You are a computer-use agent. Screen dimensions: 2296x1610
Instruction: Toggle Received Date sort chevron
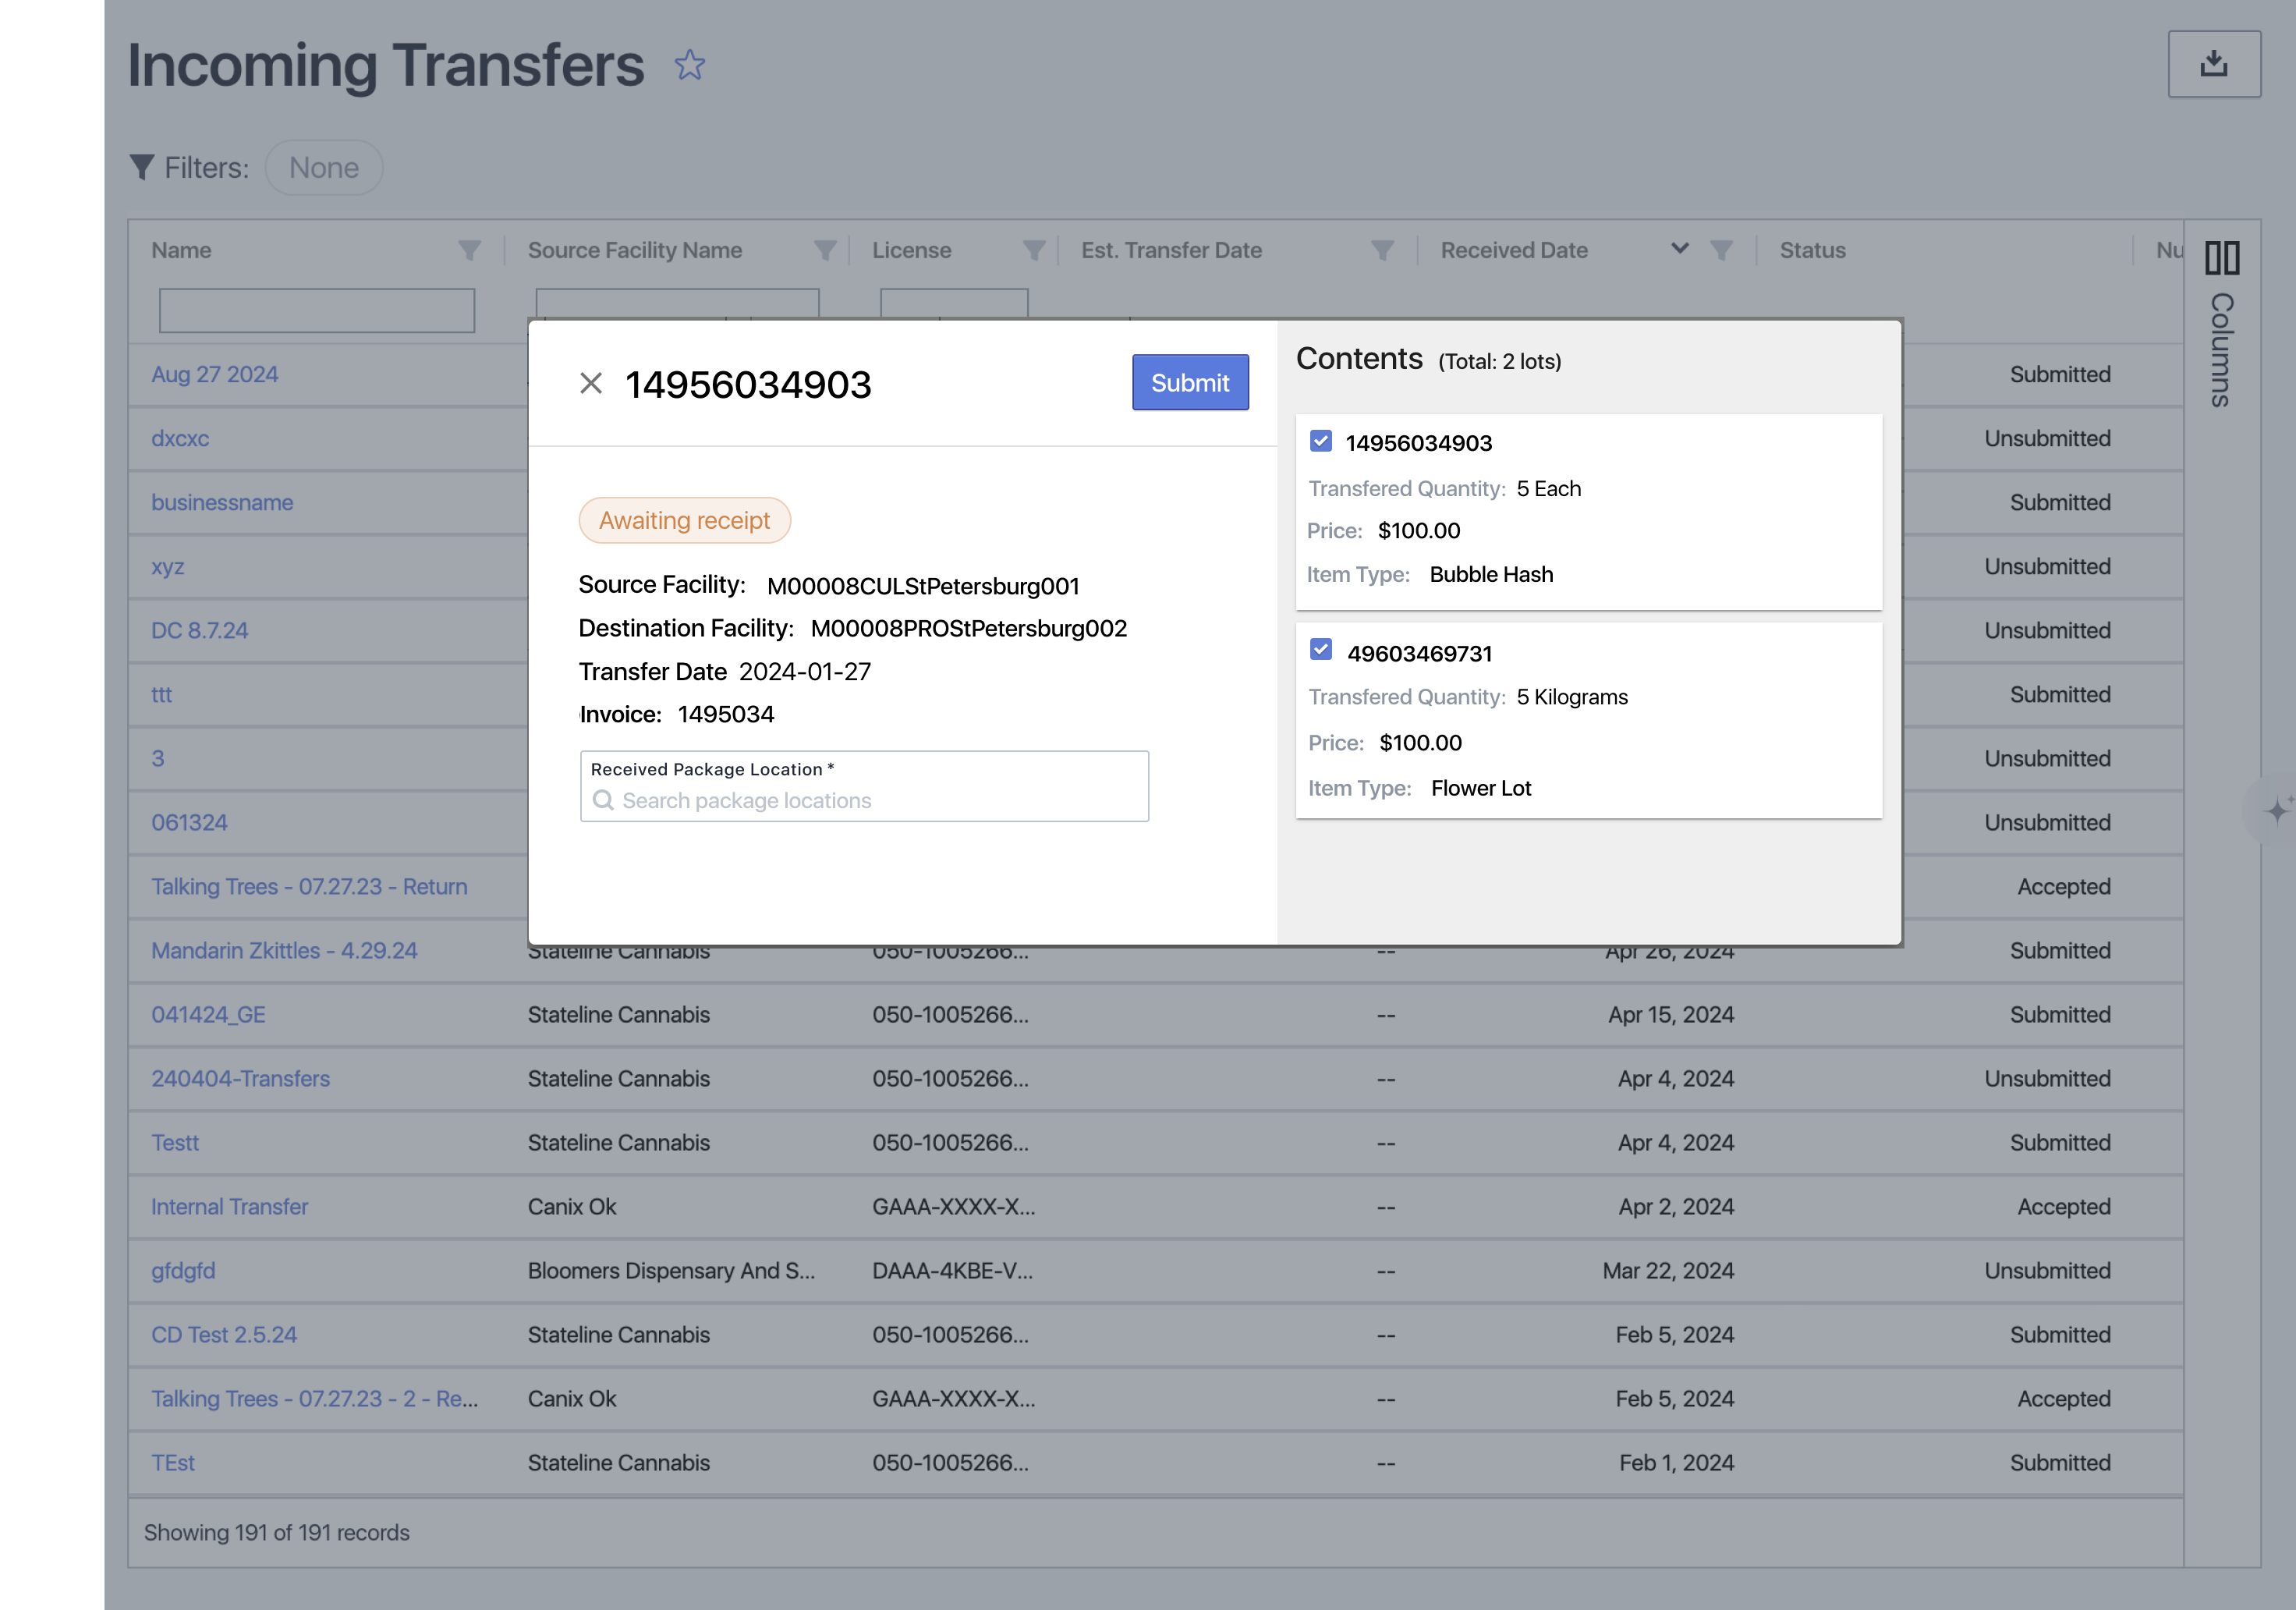tap(1680, 248)
